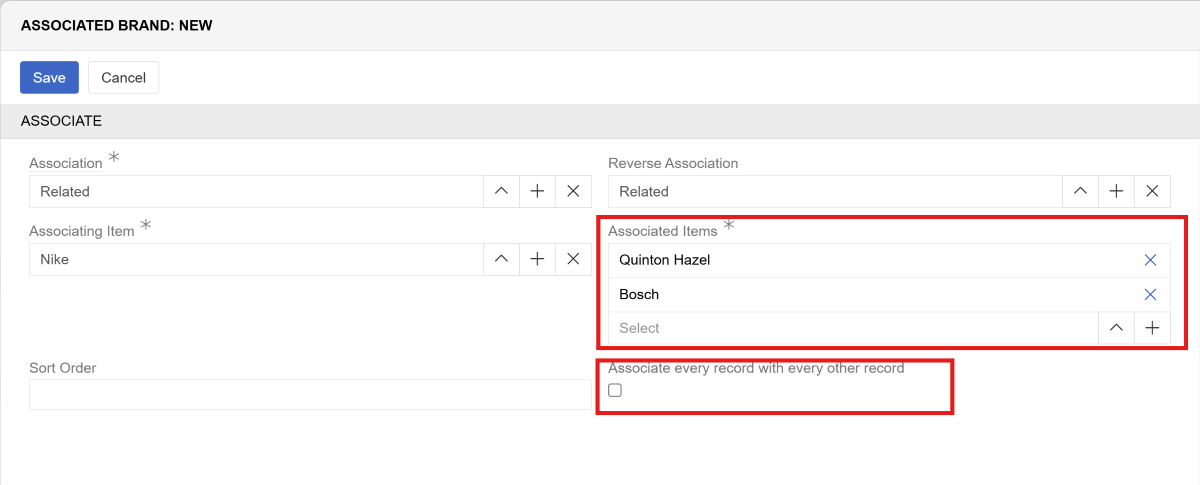Open the Reverse Association dropdown chevron
Viewport: 1200px width, 485px height.
[x=1080, y=191]
